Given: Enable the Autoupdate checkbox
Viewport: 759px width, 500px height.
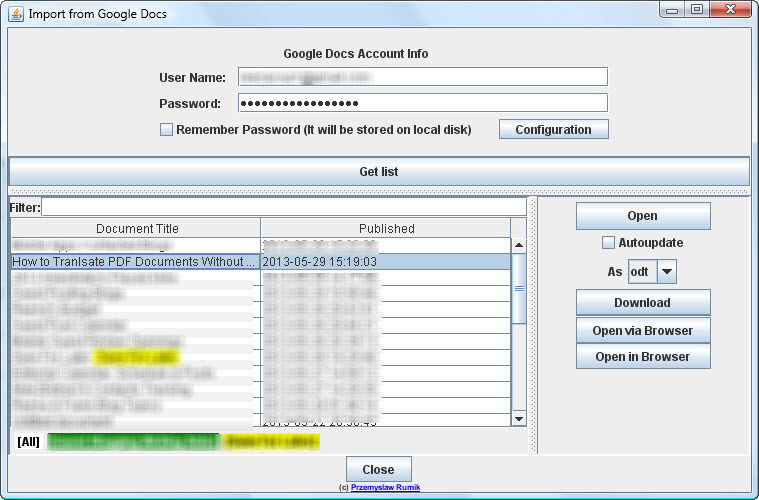Looking at the screenshot, I should coord(608,242).
